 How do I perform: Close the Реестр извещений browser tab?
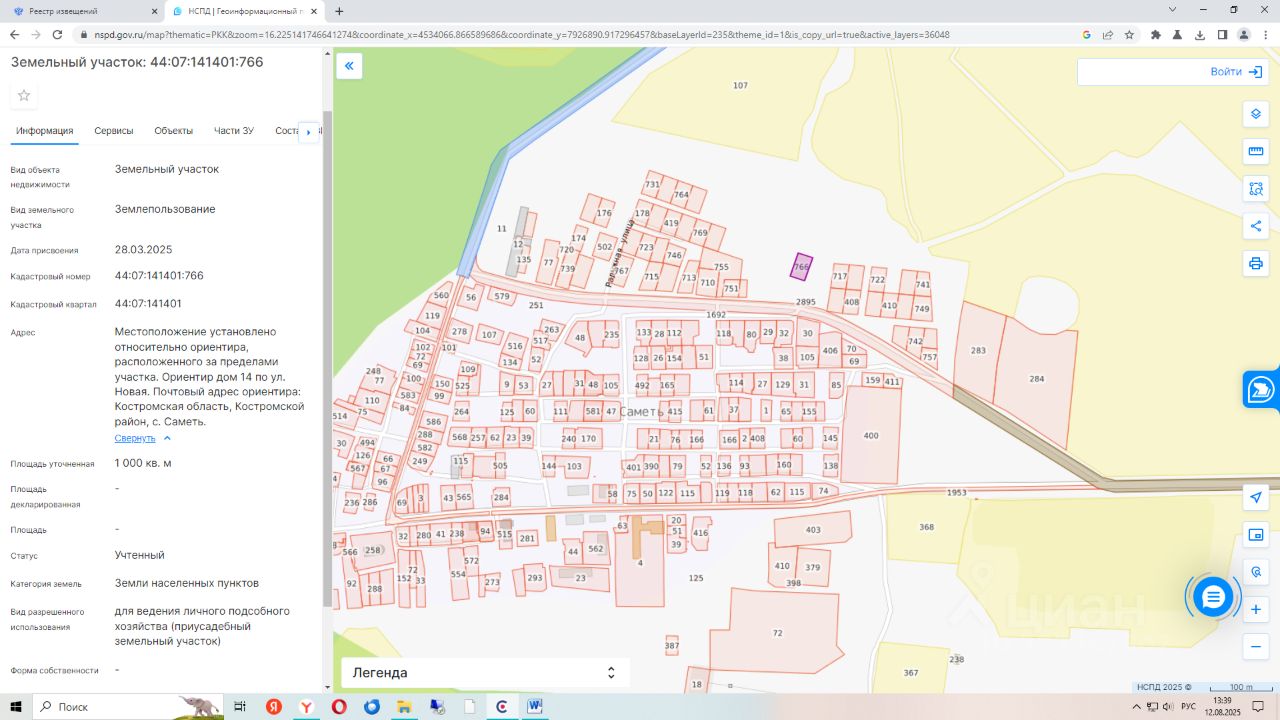point(153,11)
